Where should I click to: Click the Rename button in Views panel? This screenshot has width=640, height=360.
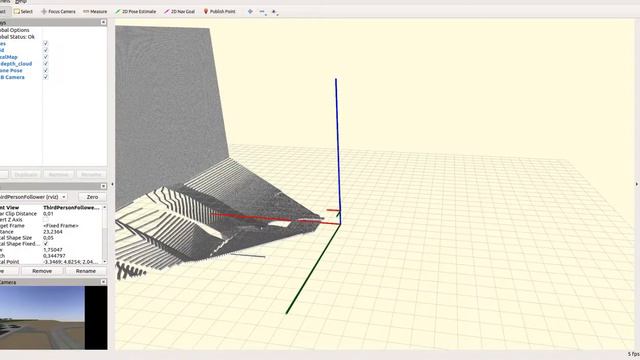click(x=86, y=271)
